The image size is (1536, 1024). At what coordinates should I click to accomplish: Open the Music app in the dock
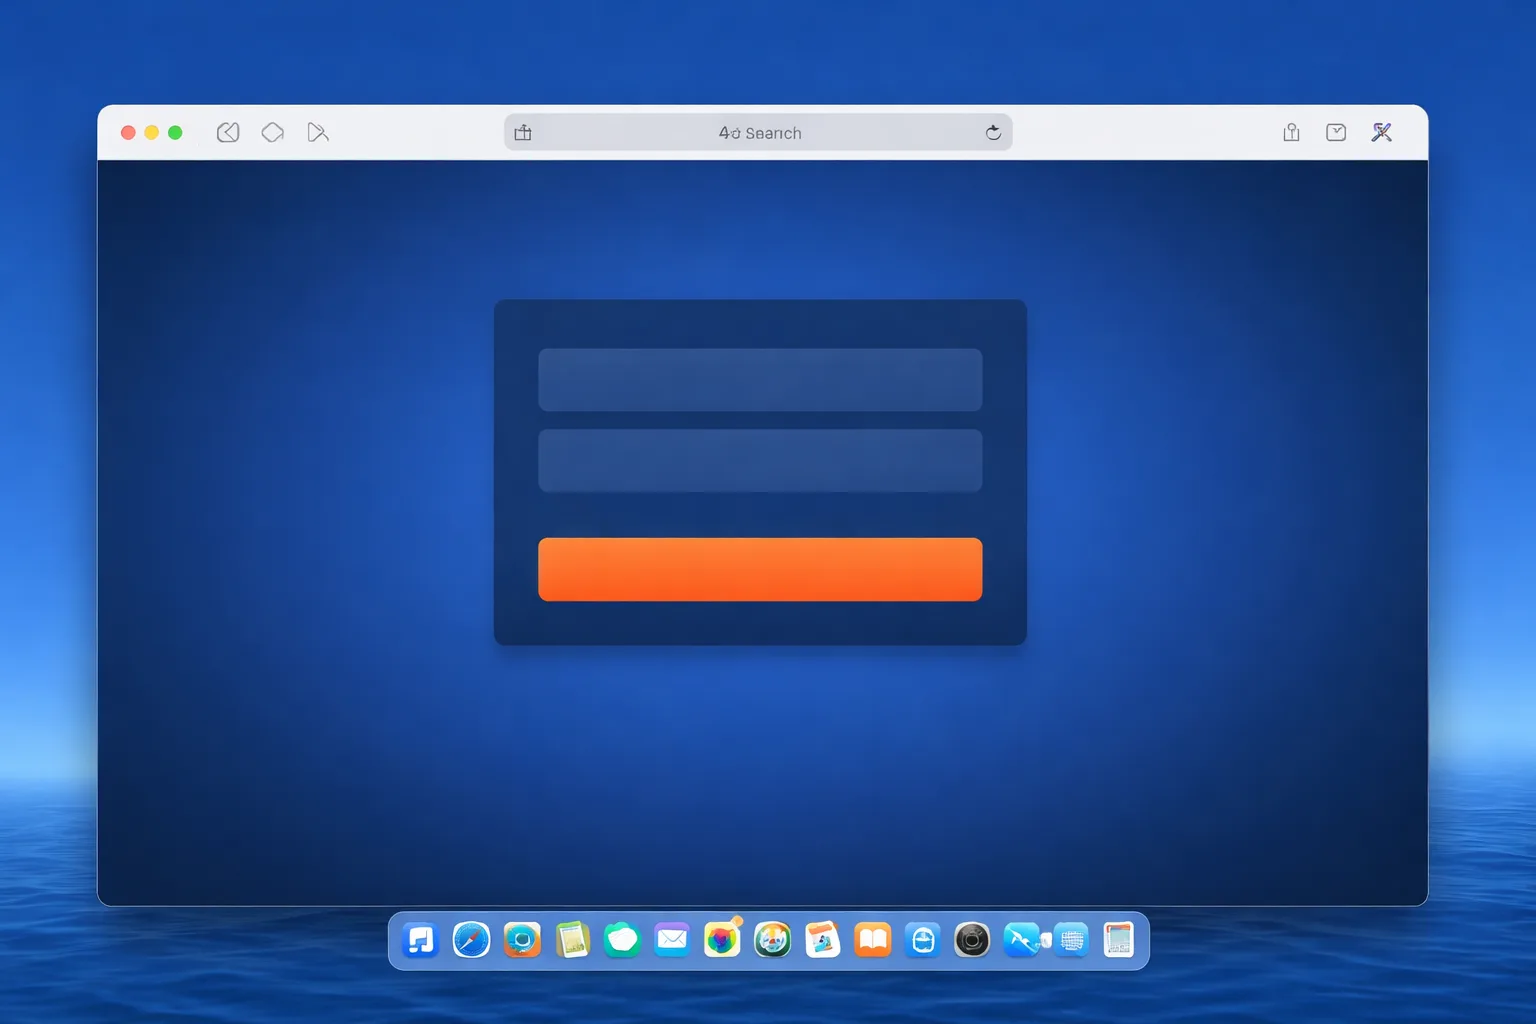pyautogui.click(x=421, y=940)
